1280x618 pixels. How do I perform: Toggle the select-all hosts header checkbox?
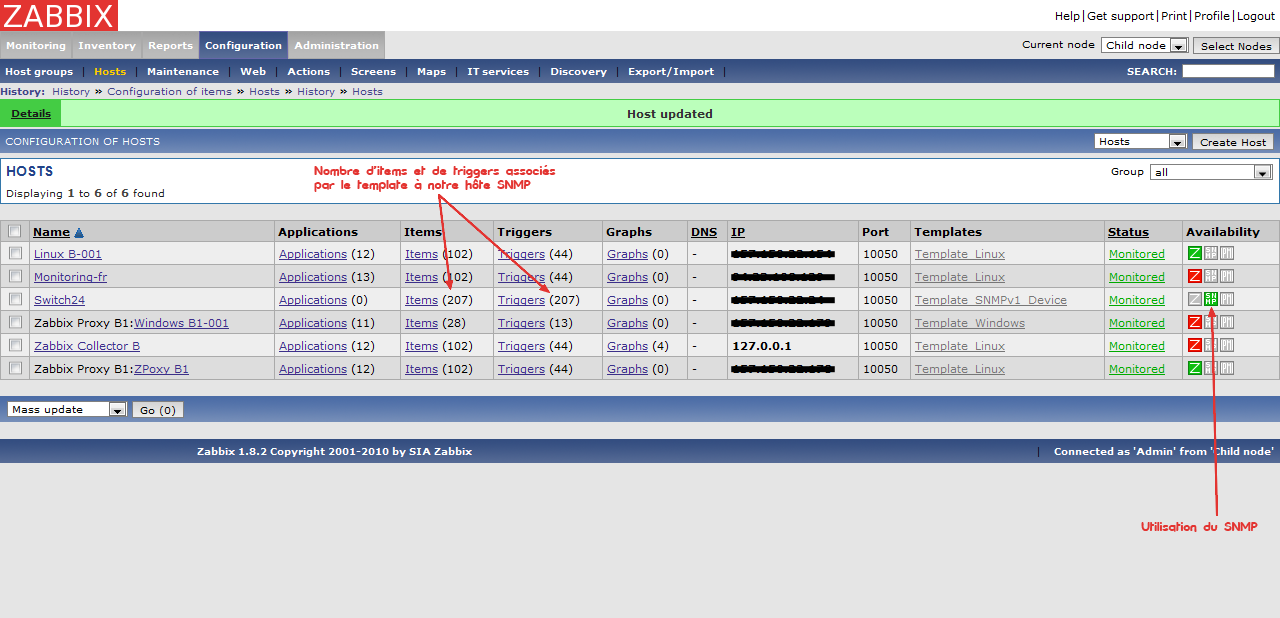coord(15,231)
